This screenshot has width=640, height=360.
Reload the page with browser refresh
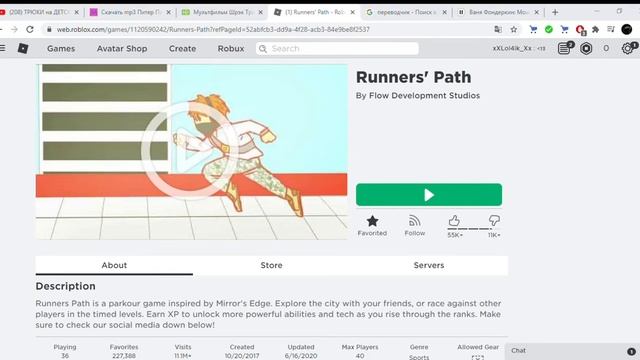pos(30,29)
